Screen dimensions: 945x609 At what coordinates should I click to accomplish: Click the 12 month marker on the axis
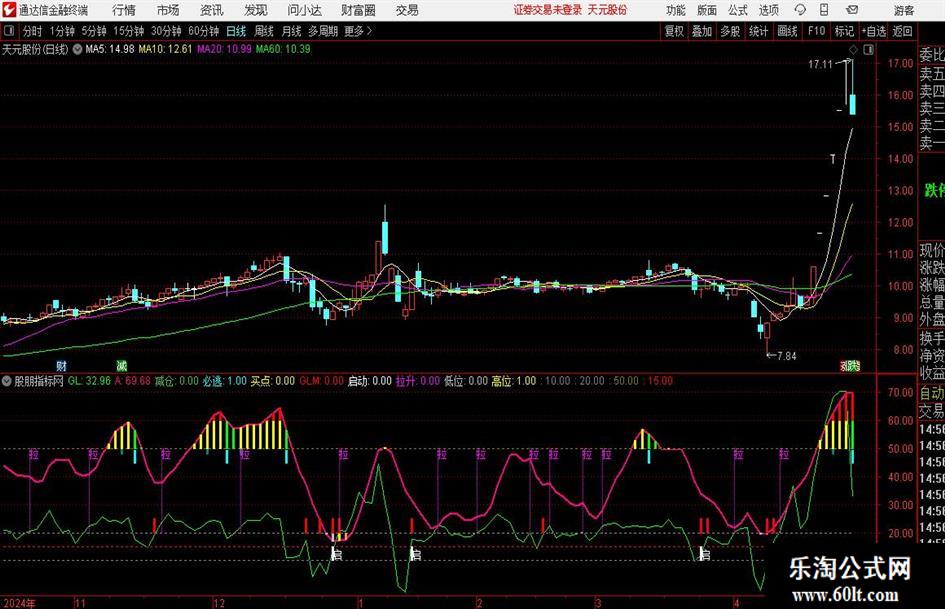click(219, 603)
